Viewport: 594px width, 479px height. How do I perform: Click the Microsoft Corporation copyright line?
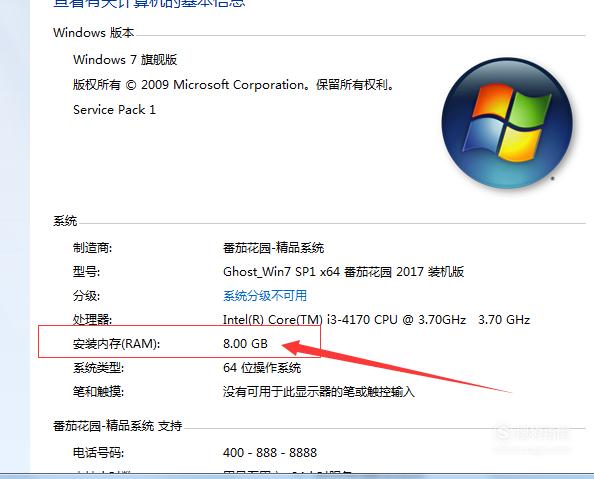click(x=233, y=85)
